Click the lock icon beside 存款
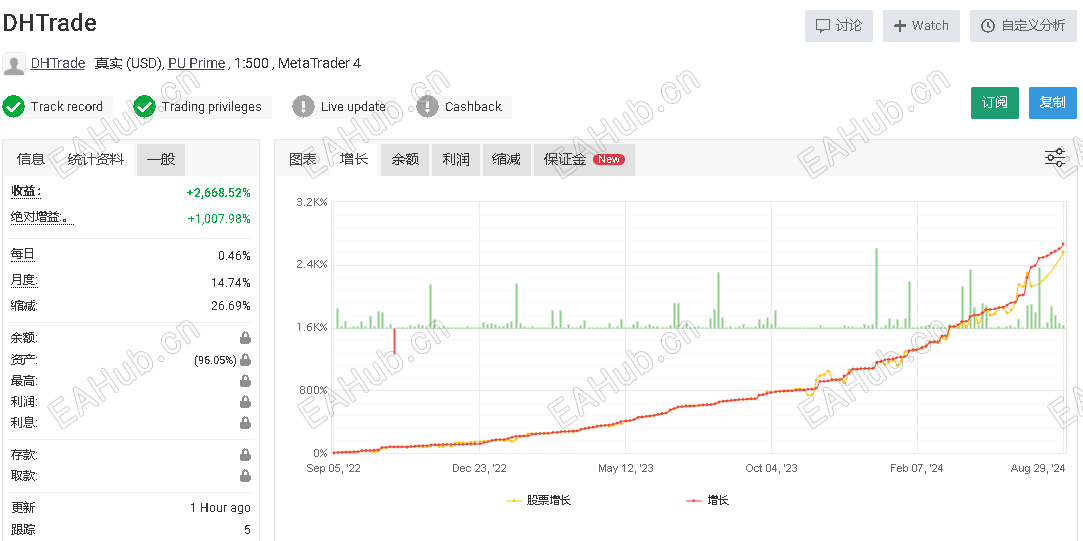Screen dimensions: 1083x541 (x=245, y=455)
